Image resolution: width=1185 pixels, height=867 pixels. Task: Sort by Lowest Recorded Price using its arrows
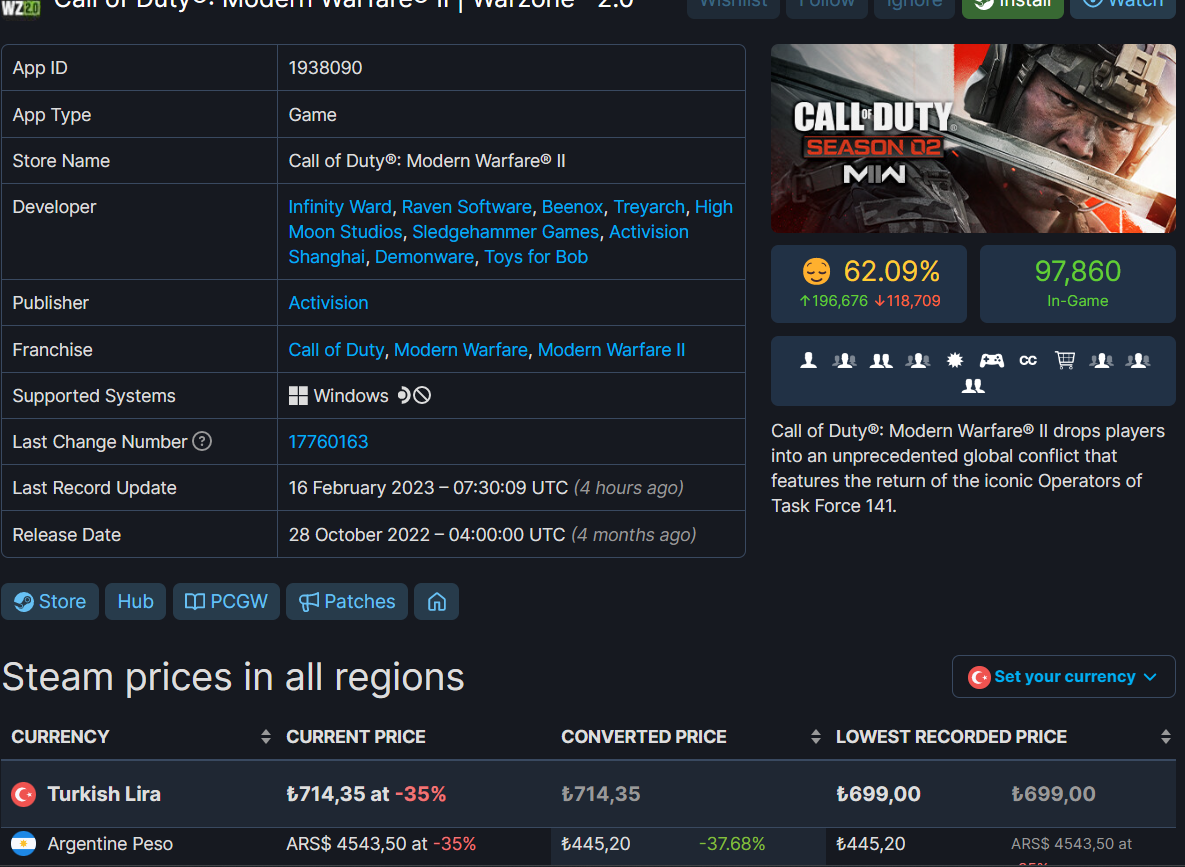click(1165, 737)
